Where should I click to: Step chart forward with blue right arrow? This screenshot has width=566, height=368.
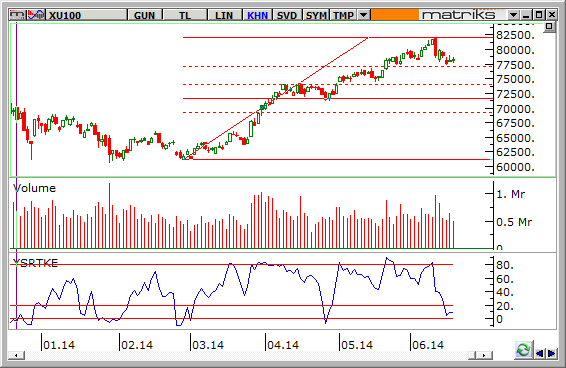pyautogui.click(x=551, y=353)
